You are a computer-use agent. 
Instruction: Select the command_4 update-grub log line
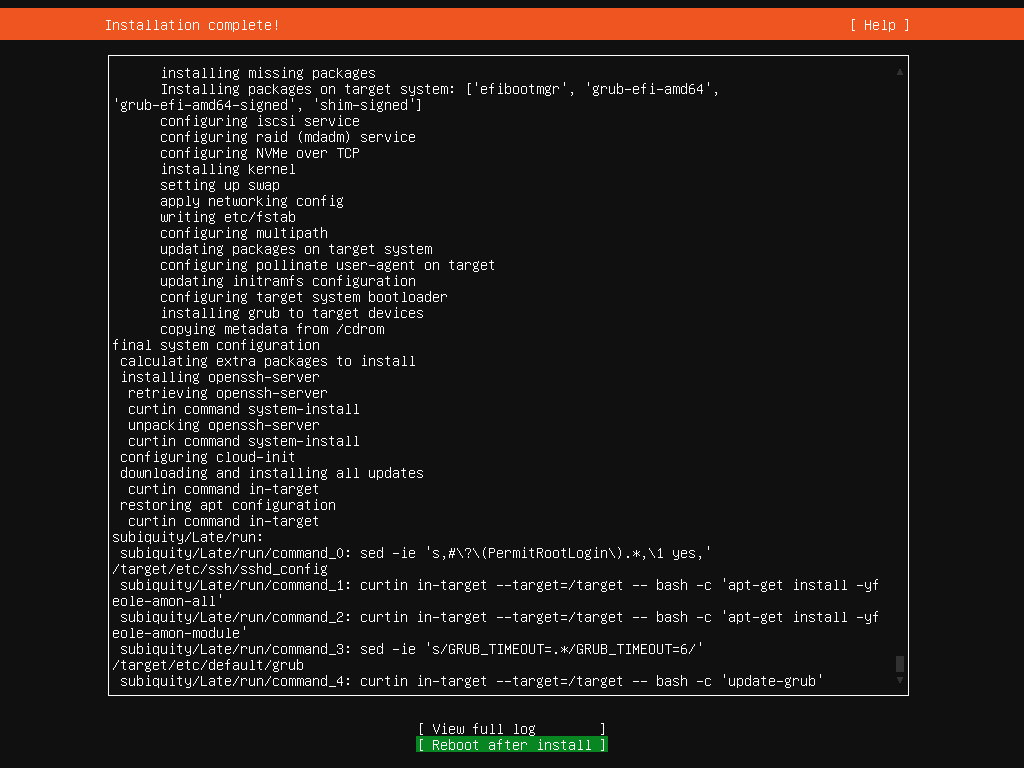coord(470,681)
